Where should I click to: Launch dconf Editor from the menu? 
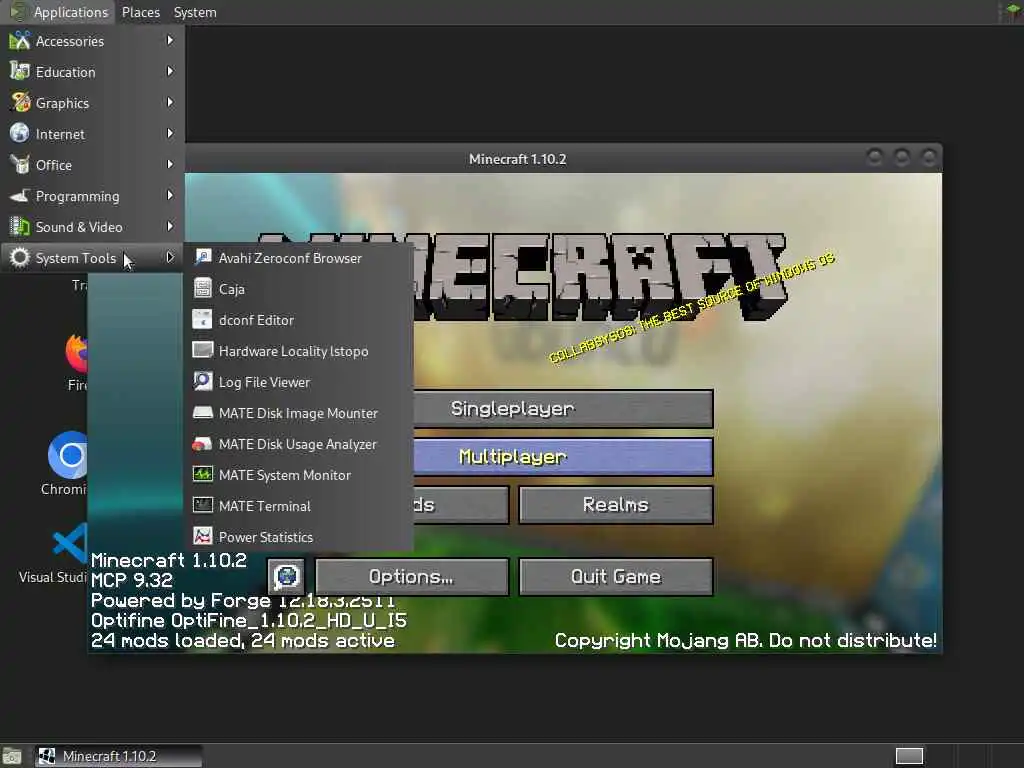pyautogui.click(x=299, y=320)
